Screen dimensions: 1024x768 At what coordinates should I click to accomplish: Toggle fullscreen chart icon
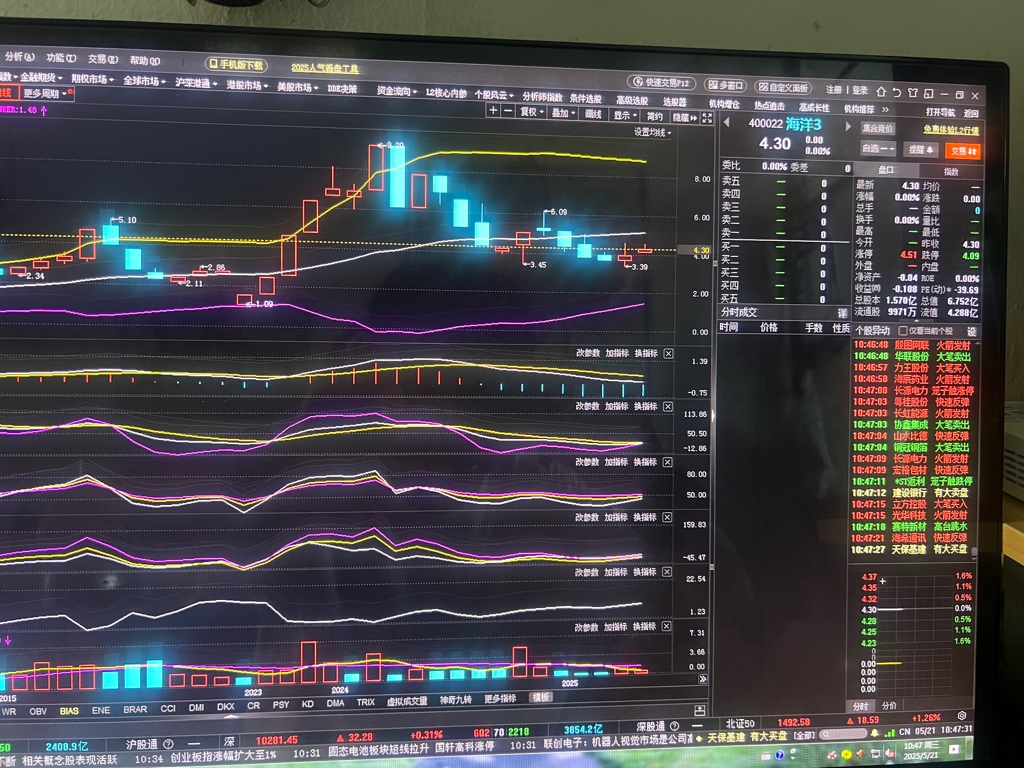tap(707, 118)
